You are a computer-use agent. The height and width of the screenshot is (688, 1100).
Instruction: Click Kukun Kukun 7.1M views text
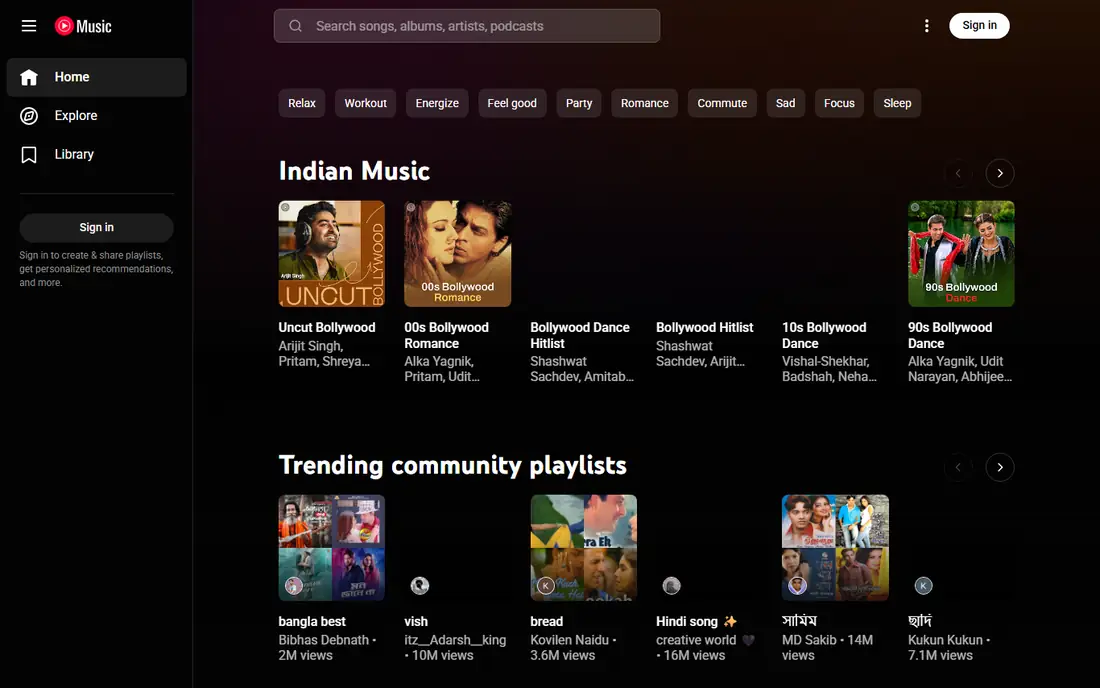[949, 647]
